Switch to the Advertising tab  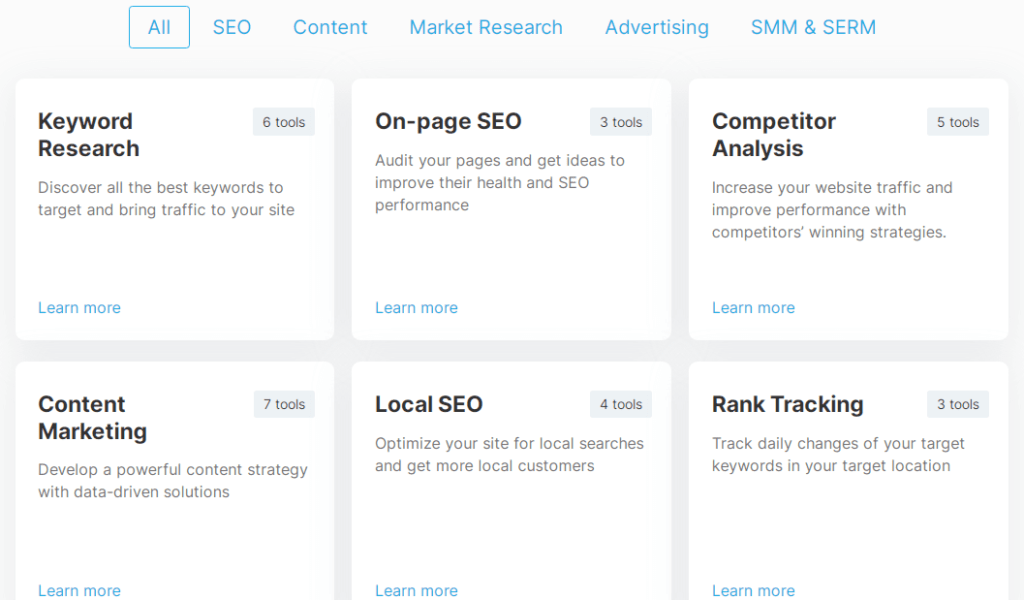[x=656, y=27]
